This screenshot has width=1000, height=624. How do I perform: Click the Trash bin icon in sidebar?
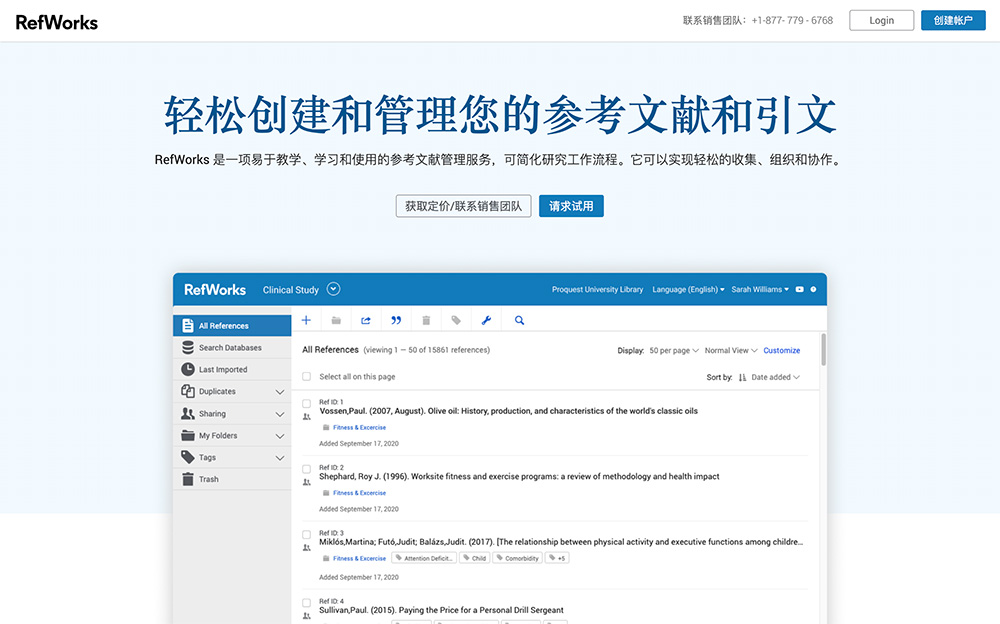[188, 479]
